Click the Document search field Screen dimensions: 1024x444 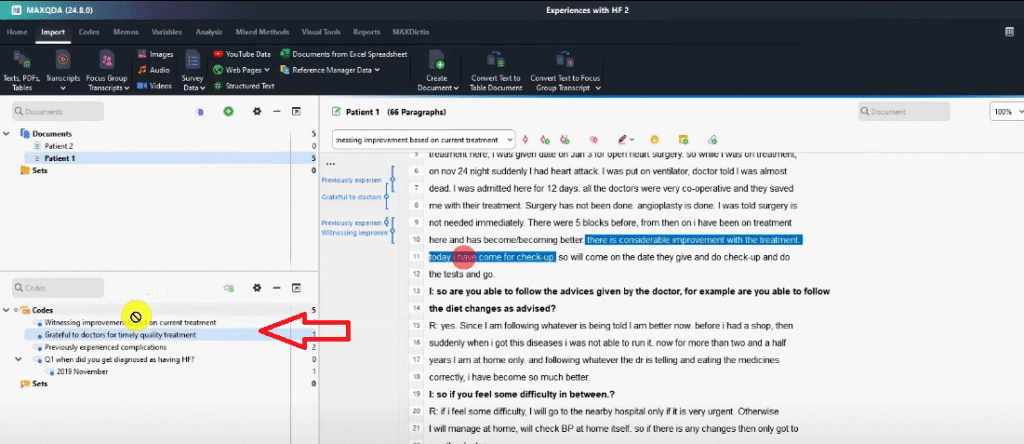pos(904,112)
